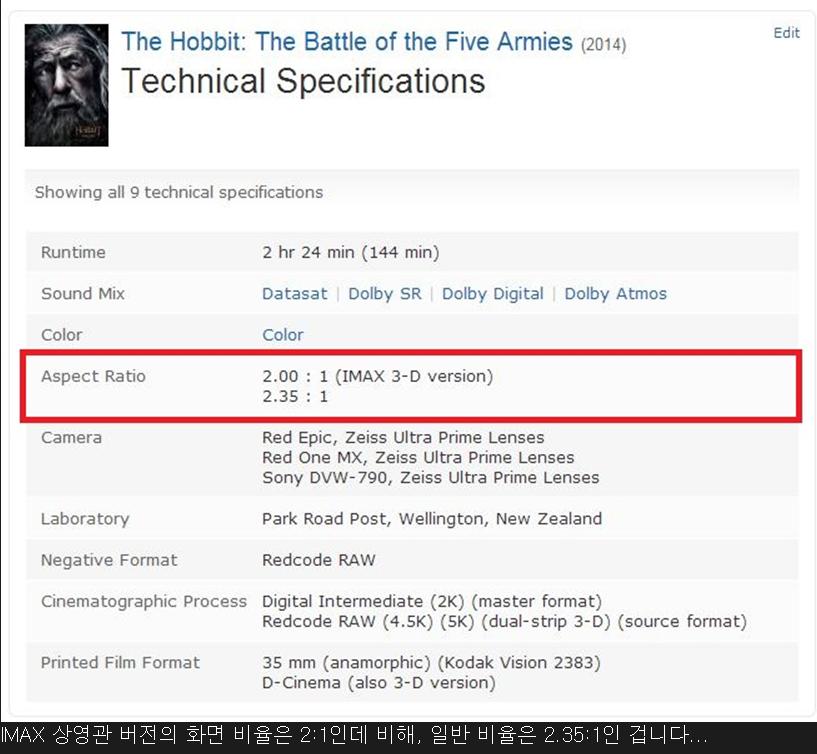Open the Dolby Atmos link
The width and height of the screenshot is (817, 754).
tap(615, 294)
